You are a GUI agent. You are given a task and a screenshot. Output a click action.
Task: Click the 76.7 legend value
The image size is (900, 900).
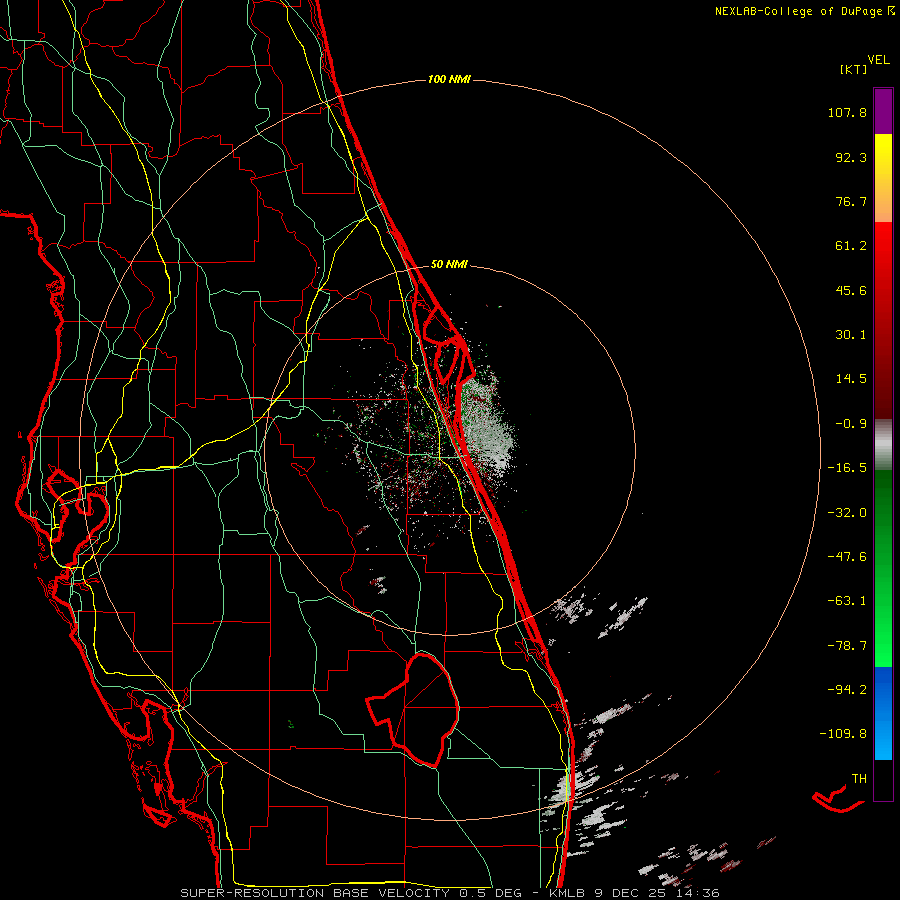click(x=851, y=201)
